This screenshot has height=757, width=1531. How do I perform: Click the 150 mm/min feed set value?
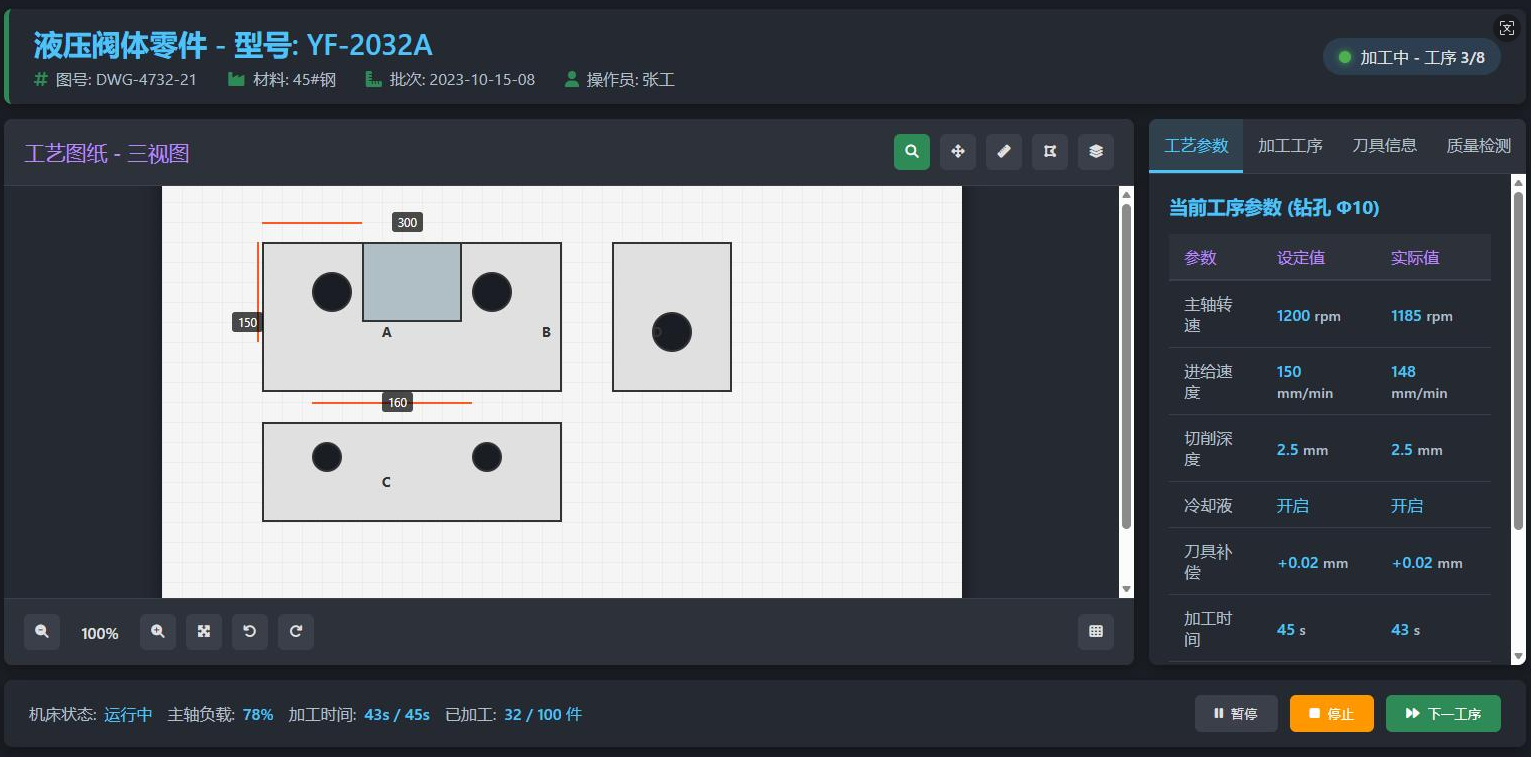1305,381
